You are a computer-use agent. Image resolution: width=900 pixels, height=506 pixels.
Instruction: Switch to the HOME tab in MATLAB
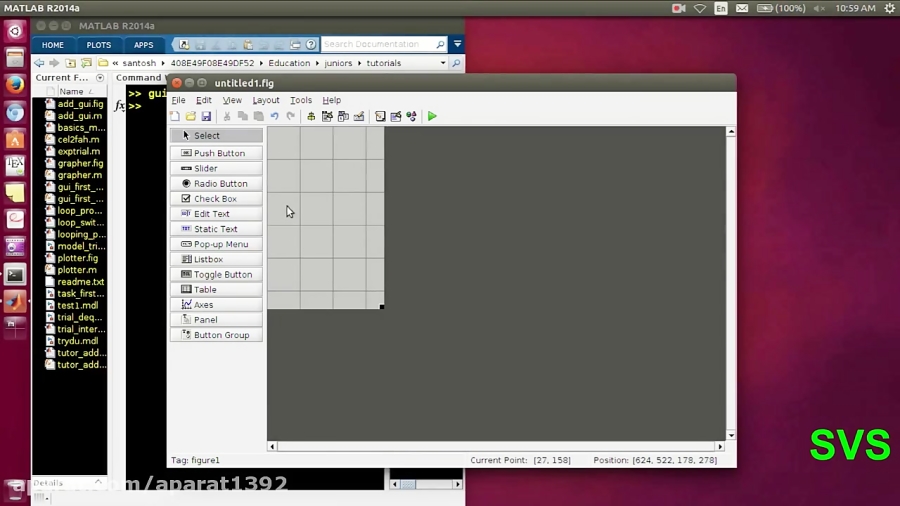(x=53, y=45)
